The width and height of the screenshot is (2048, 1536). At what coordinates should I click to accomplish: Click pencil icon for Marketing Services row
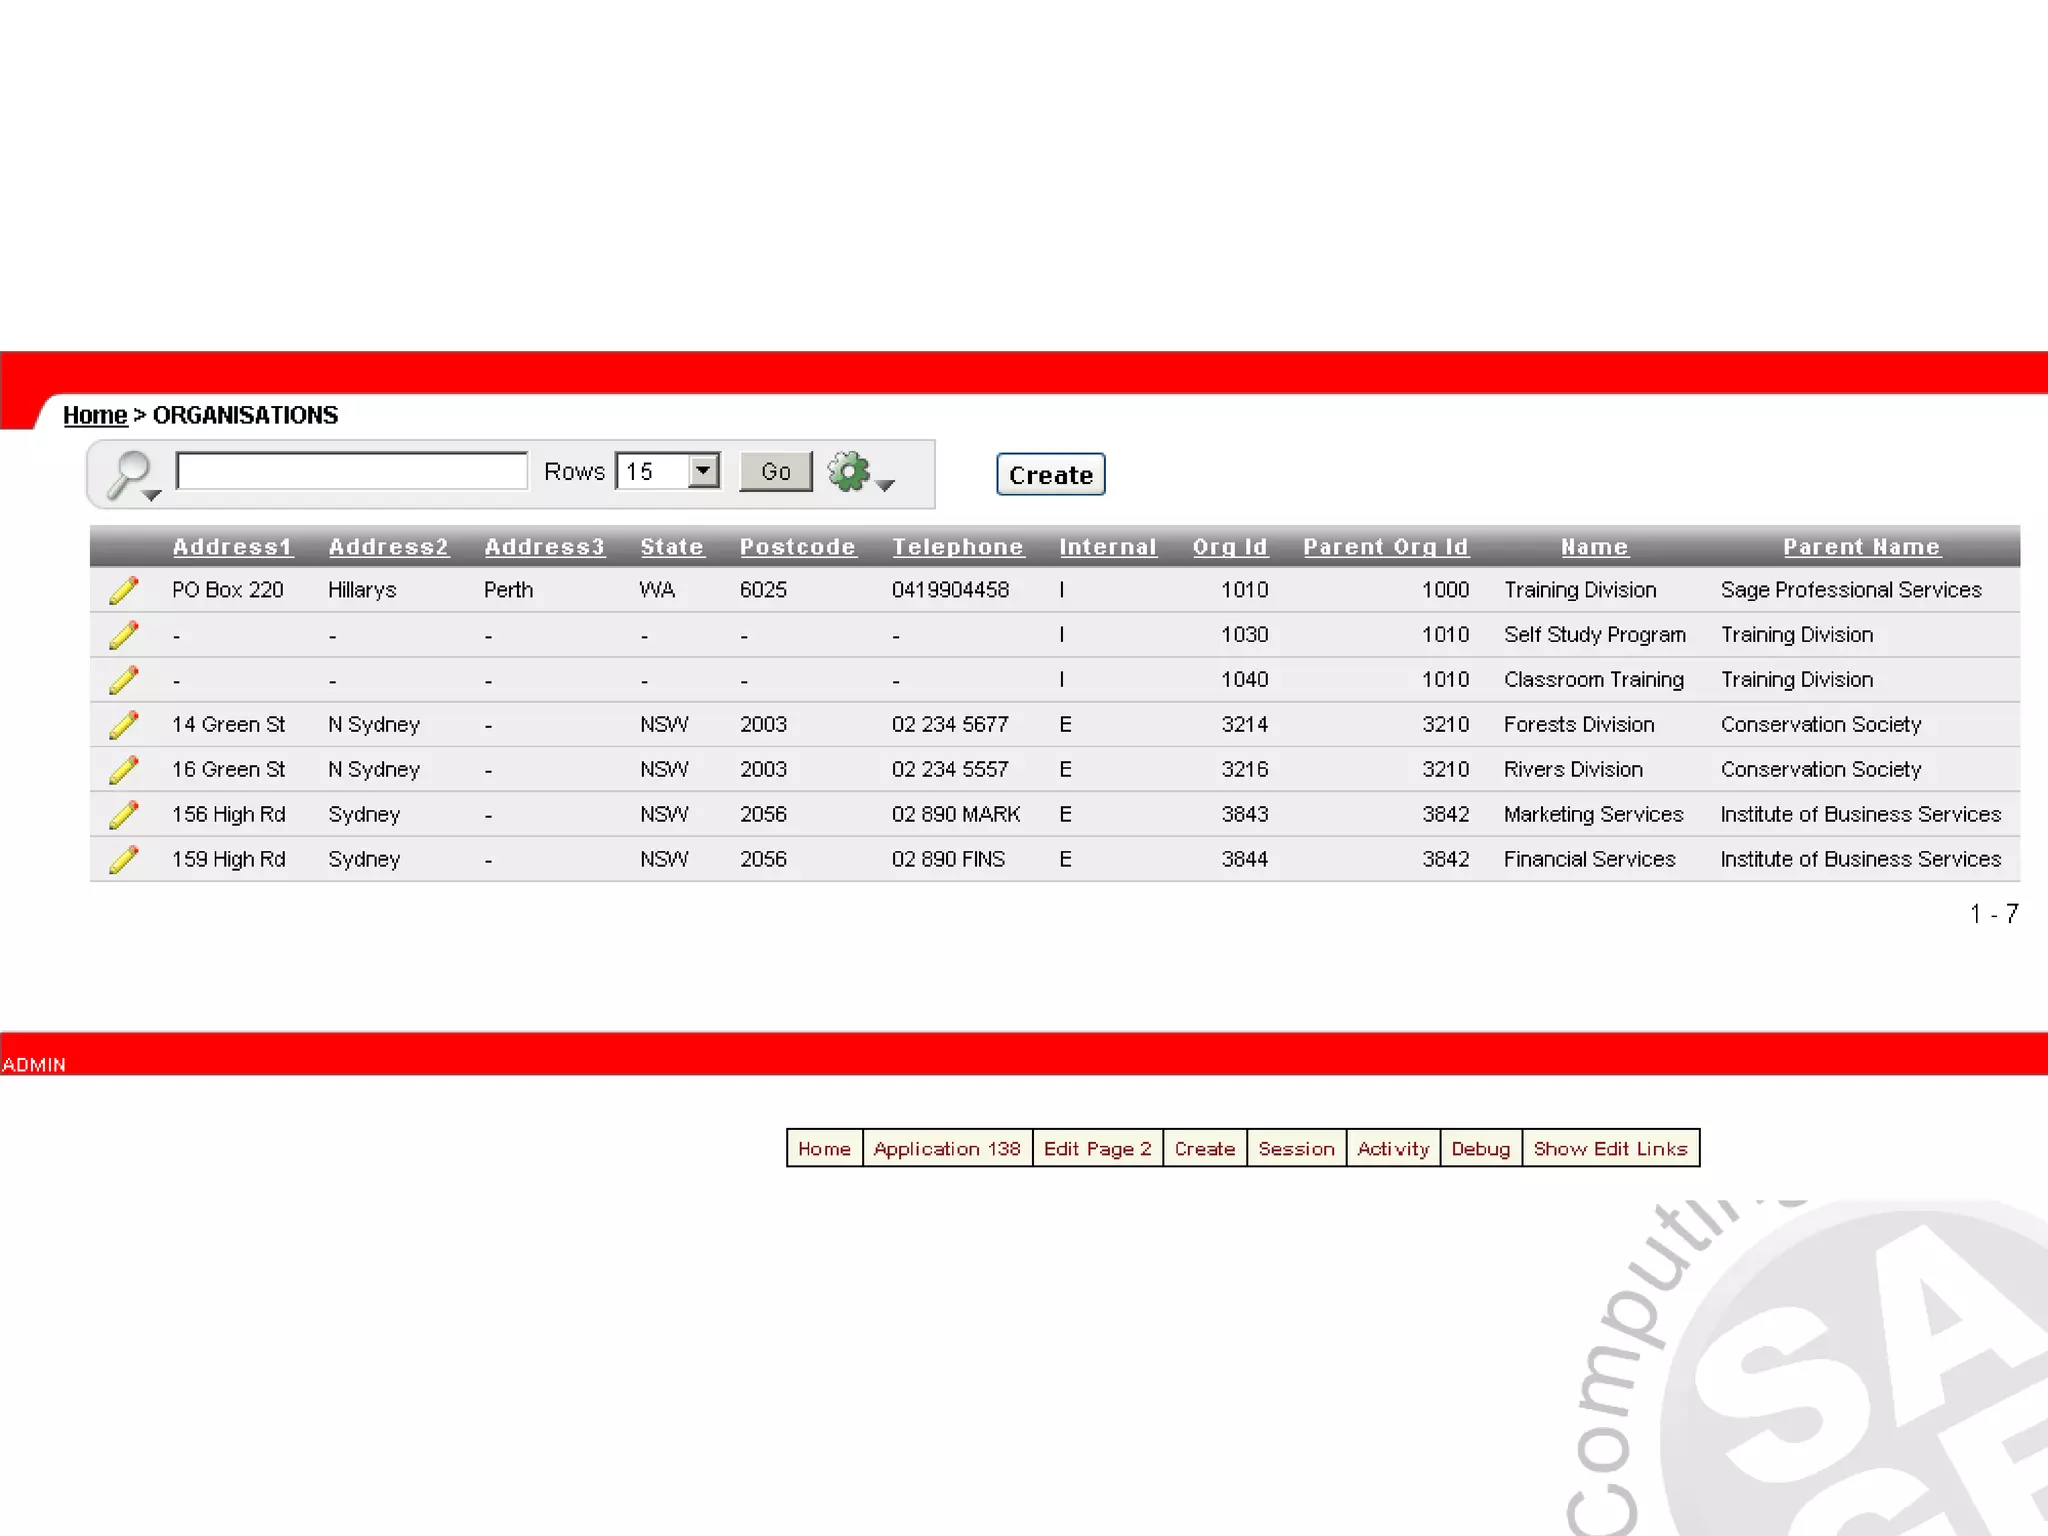124,815
